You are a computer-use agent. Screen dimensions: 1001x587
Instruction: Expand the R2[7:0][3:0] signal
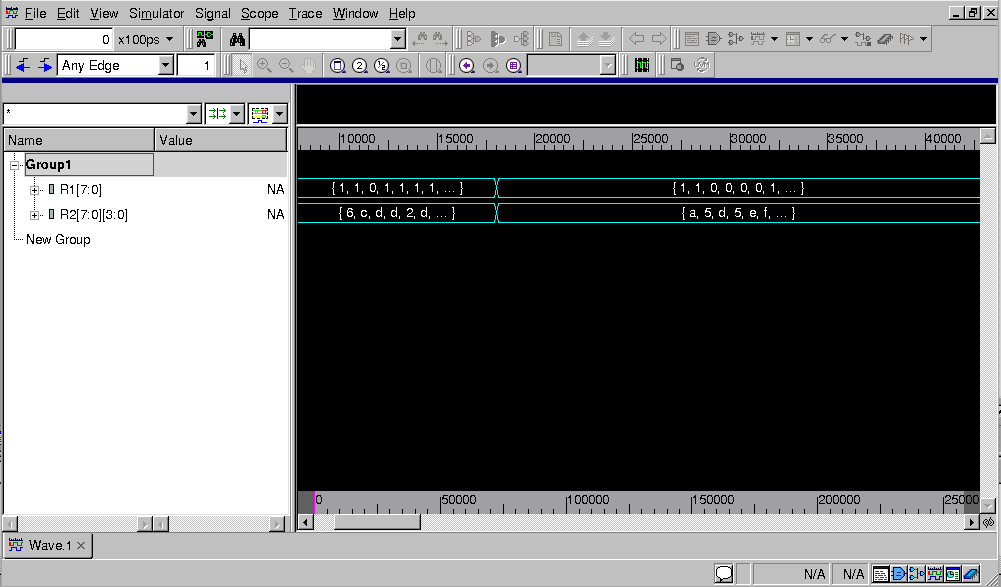coord(34,215)
